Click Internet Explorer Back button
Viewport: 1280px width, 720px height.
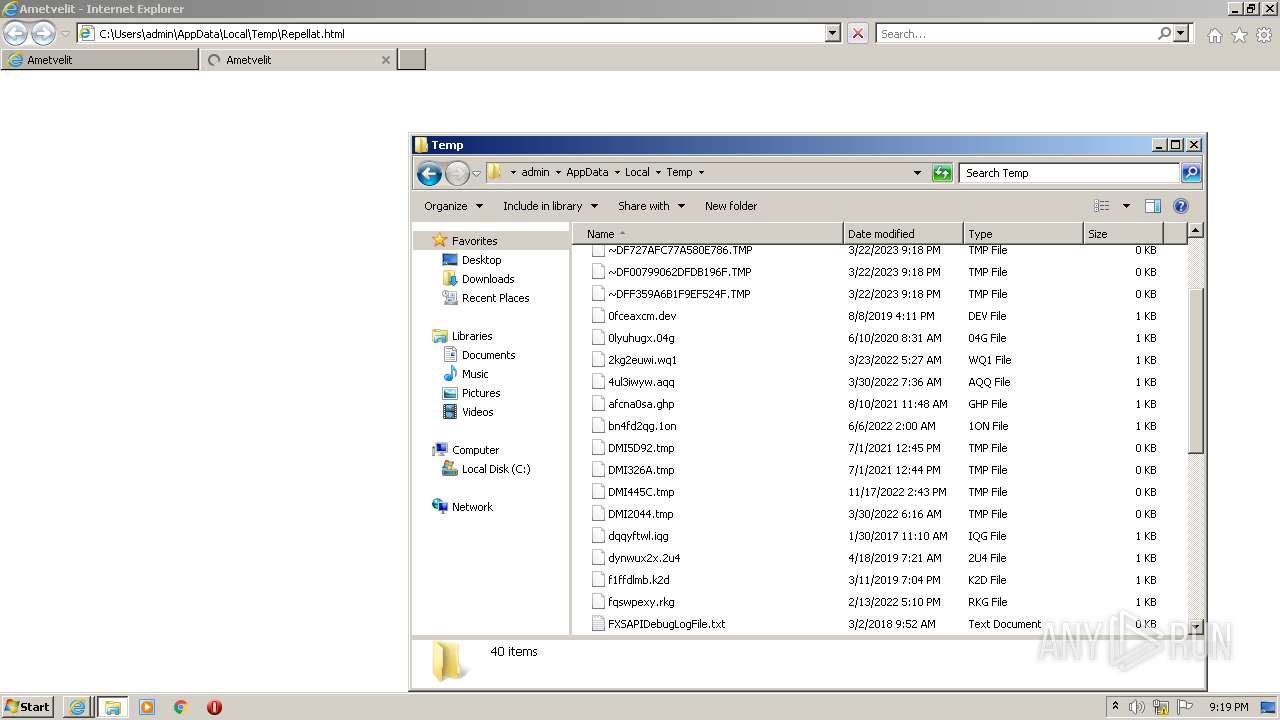tap(15, 34)
